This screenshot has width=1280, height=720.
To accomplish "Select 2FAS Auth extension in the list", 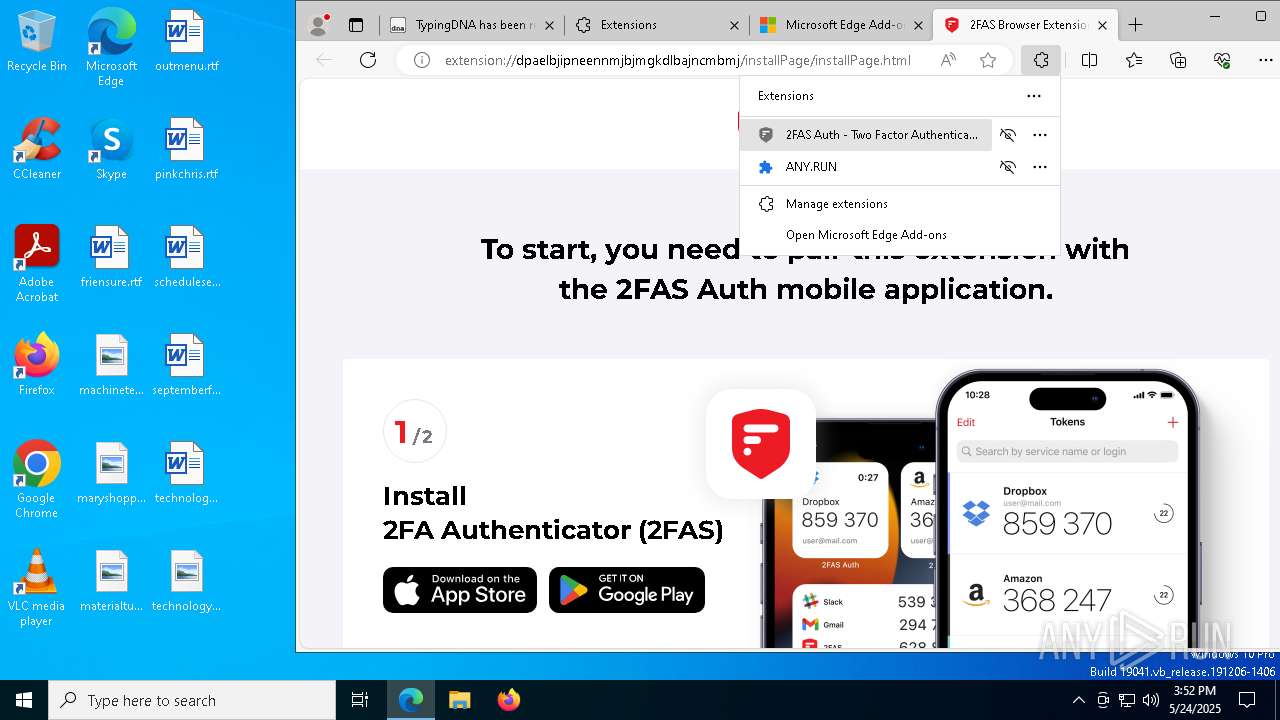I will (x=866, y=135).
